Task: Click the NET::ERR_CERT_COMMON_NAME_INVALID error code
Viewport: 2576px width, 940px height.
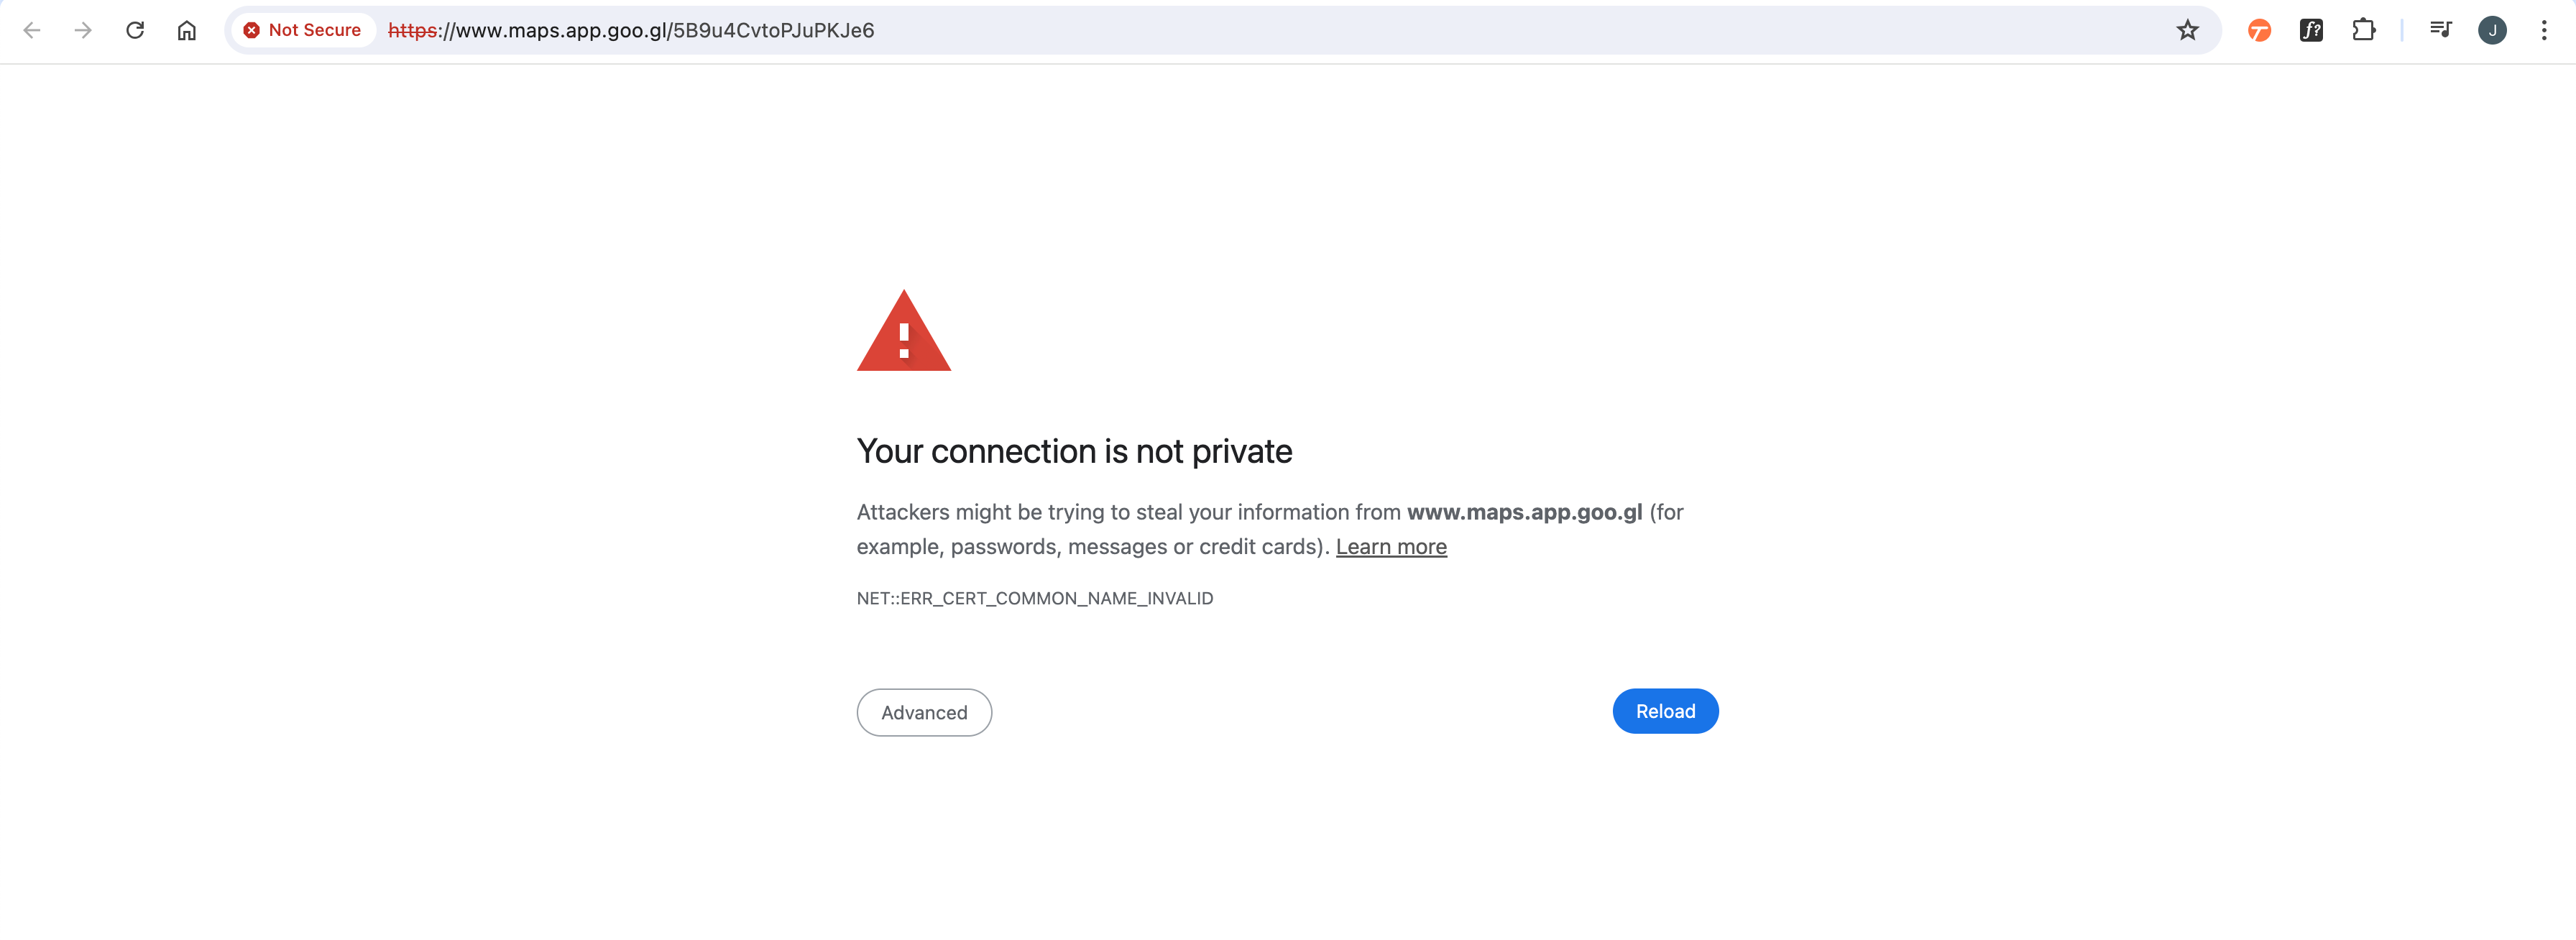Action: click(x=1035, y=598)
